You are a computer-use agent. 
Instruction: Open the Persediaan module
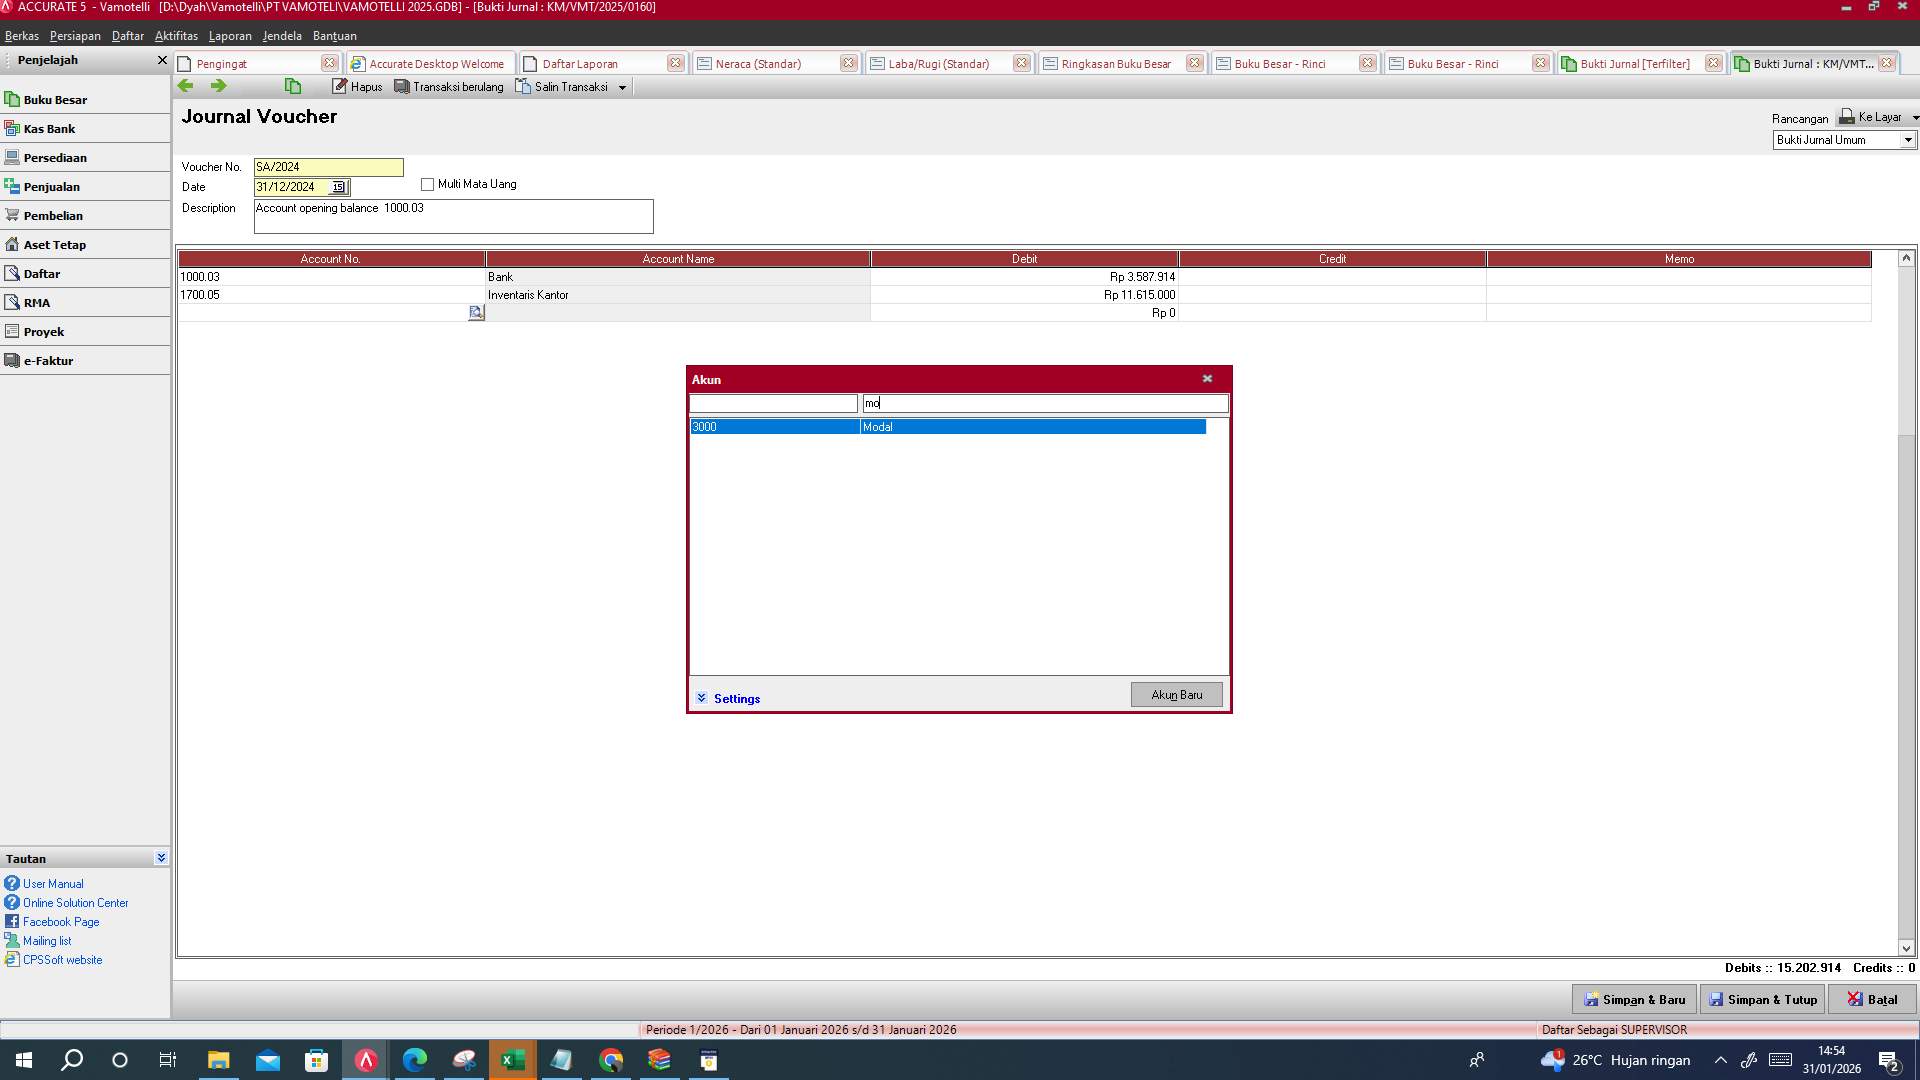pos(56,157)
